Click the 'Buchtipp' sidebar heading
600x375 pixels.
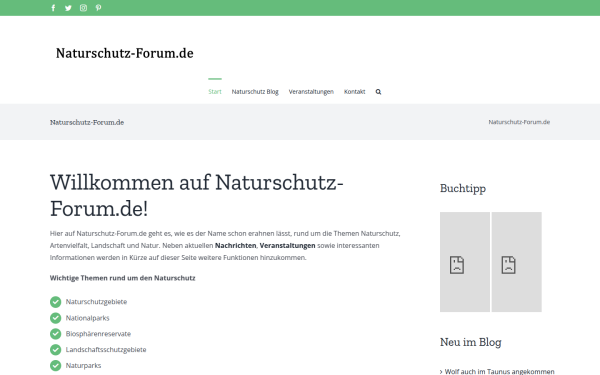pyautogui.click(x=463, y=189)
